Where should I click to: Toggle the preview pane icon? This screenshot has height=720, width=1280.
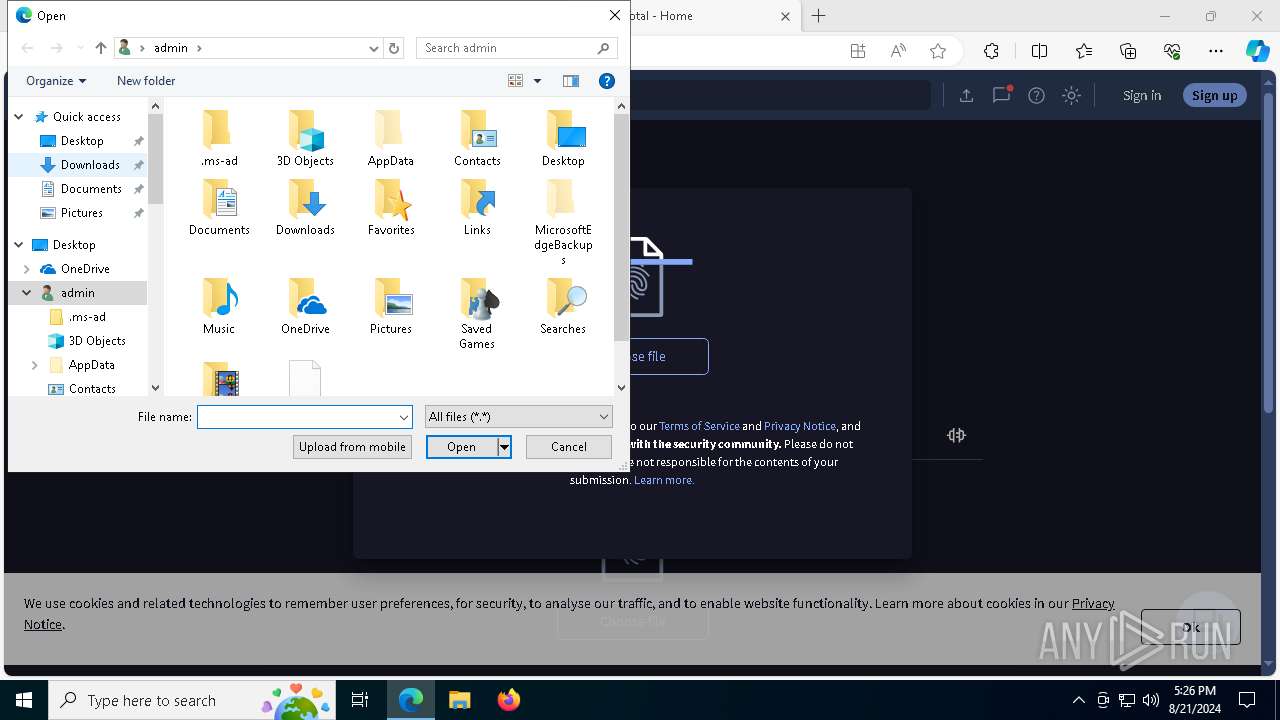571,81
